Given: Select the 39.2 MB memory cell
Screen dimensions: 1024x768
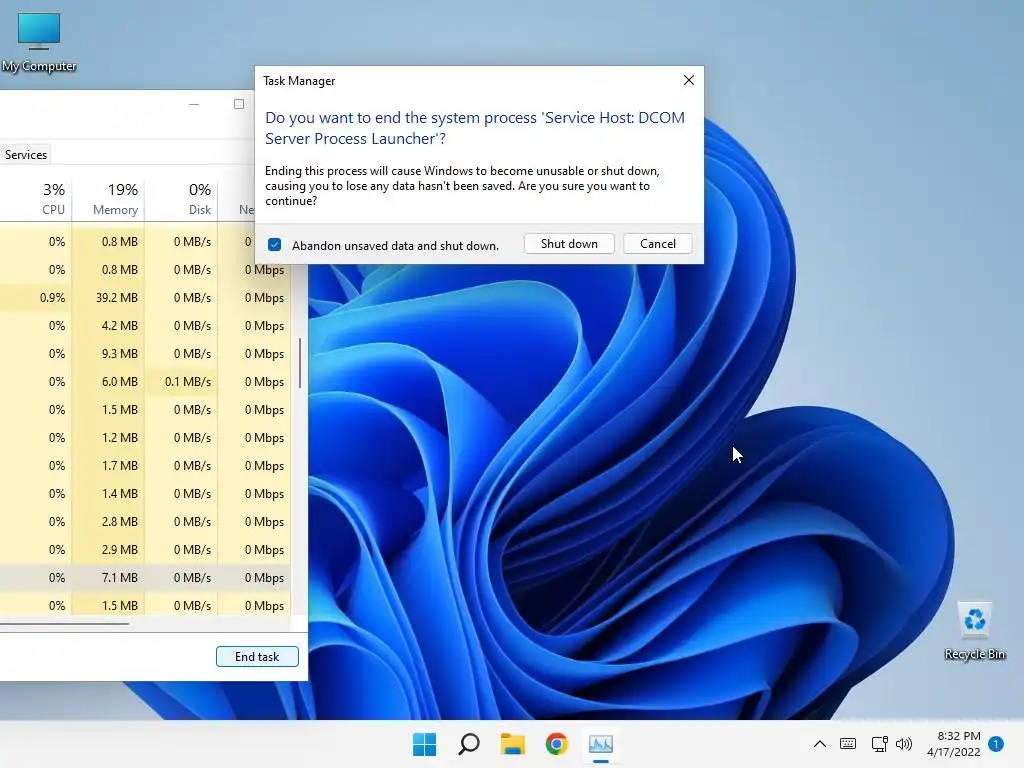Looking at the screenshot, I should tap(108, 298).
